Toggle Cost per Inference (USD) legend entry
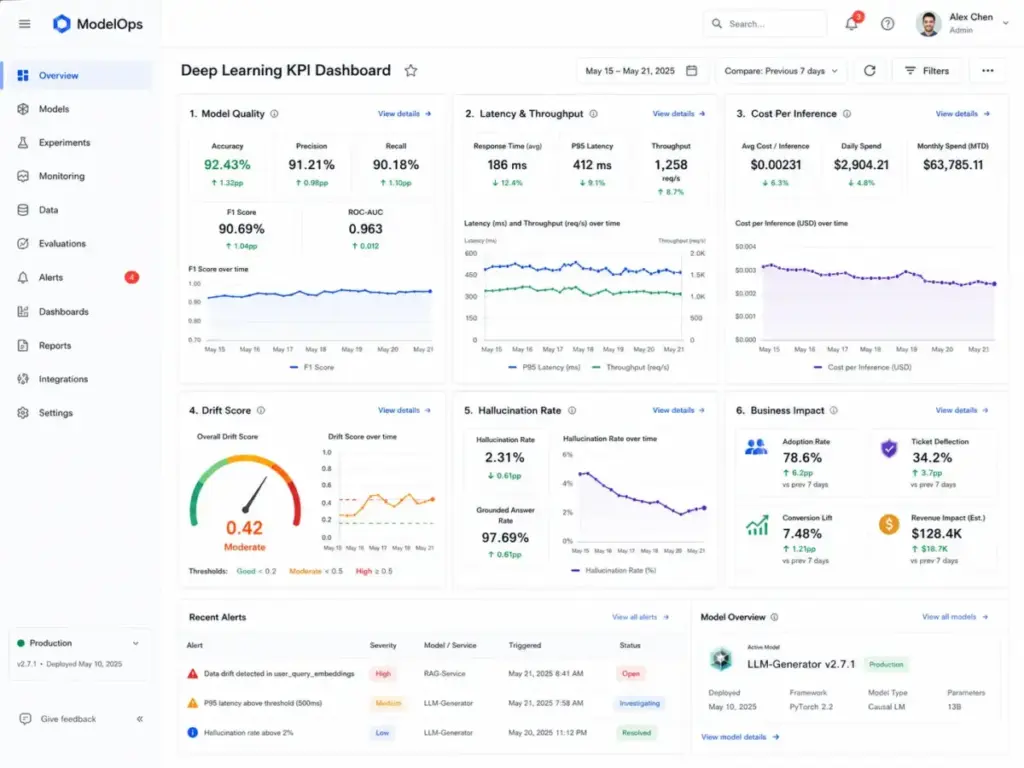This screenshot has height=768, width=1024. coord(863,367)
